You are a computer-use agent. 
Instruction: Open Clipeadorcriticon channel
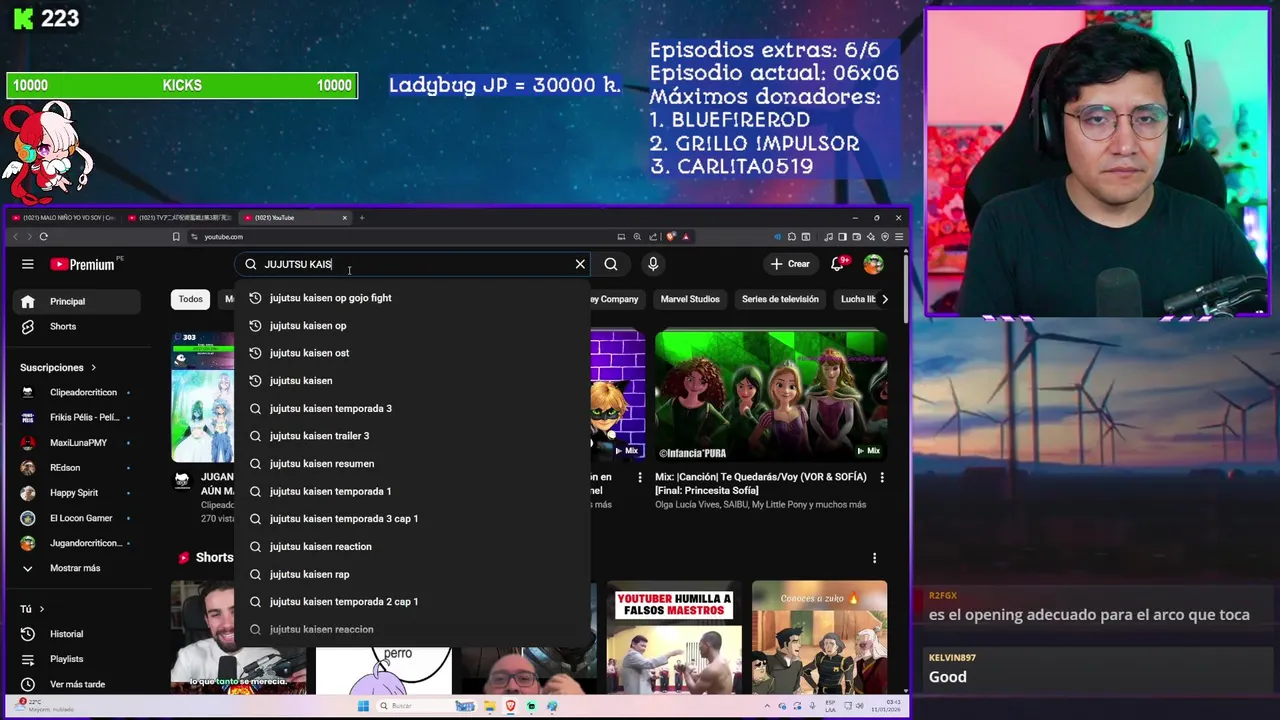78,392
